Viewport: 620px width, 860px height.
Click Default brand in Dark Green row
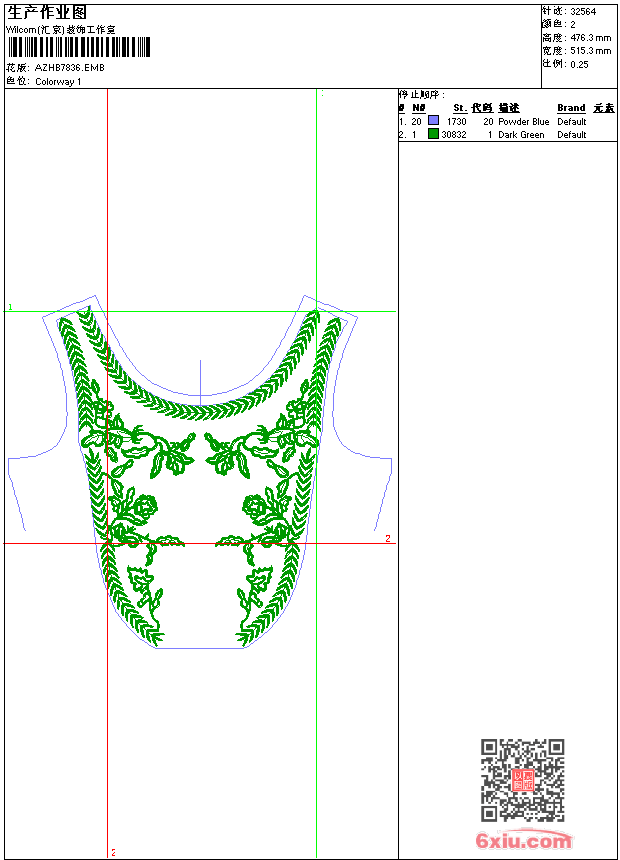pyautogui.click(x=572, y=135)
